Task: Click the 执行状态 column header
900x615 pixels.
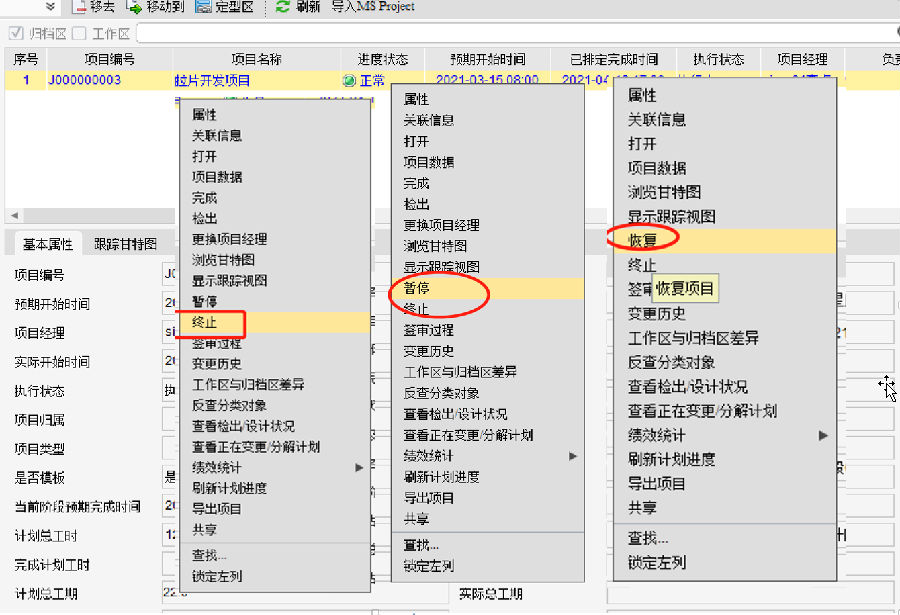Action: [x=719, y=59]
